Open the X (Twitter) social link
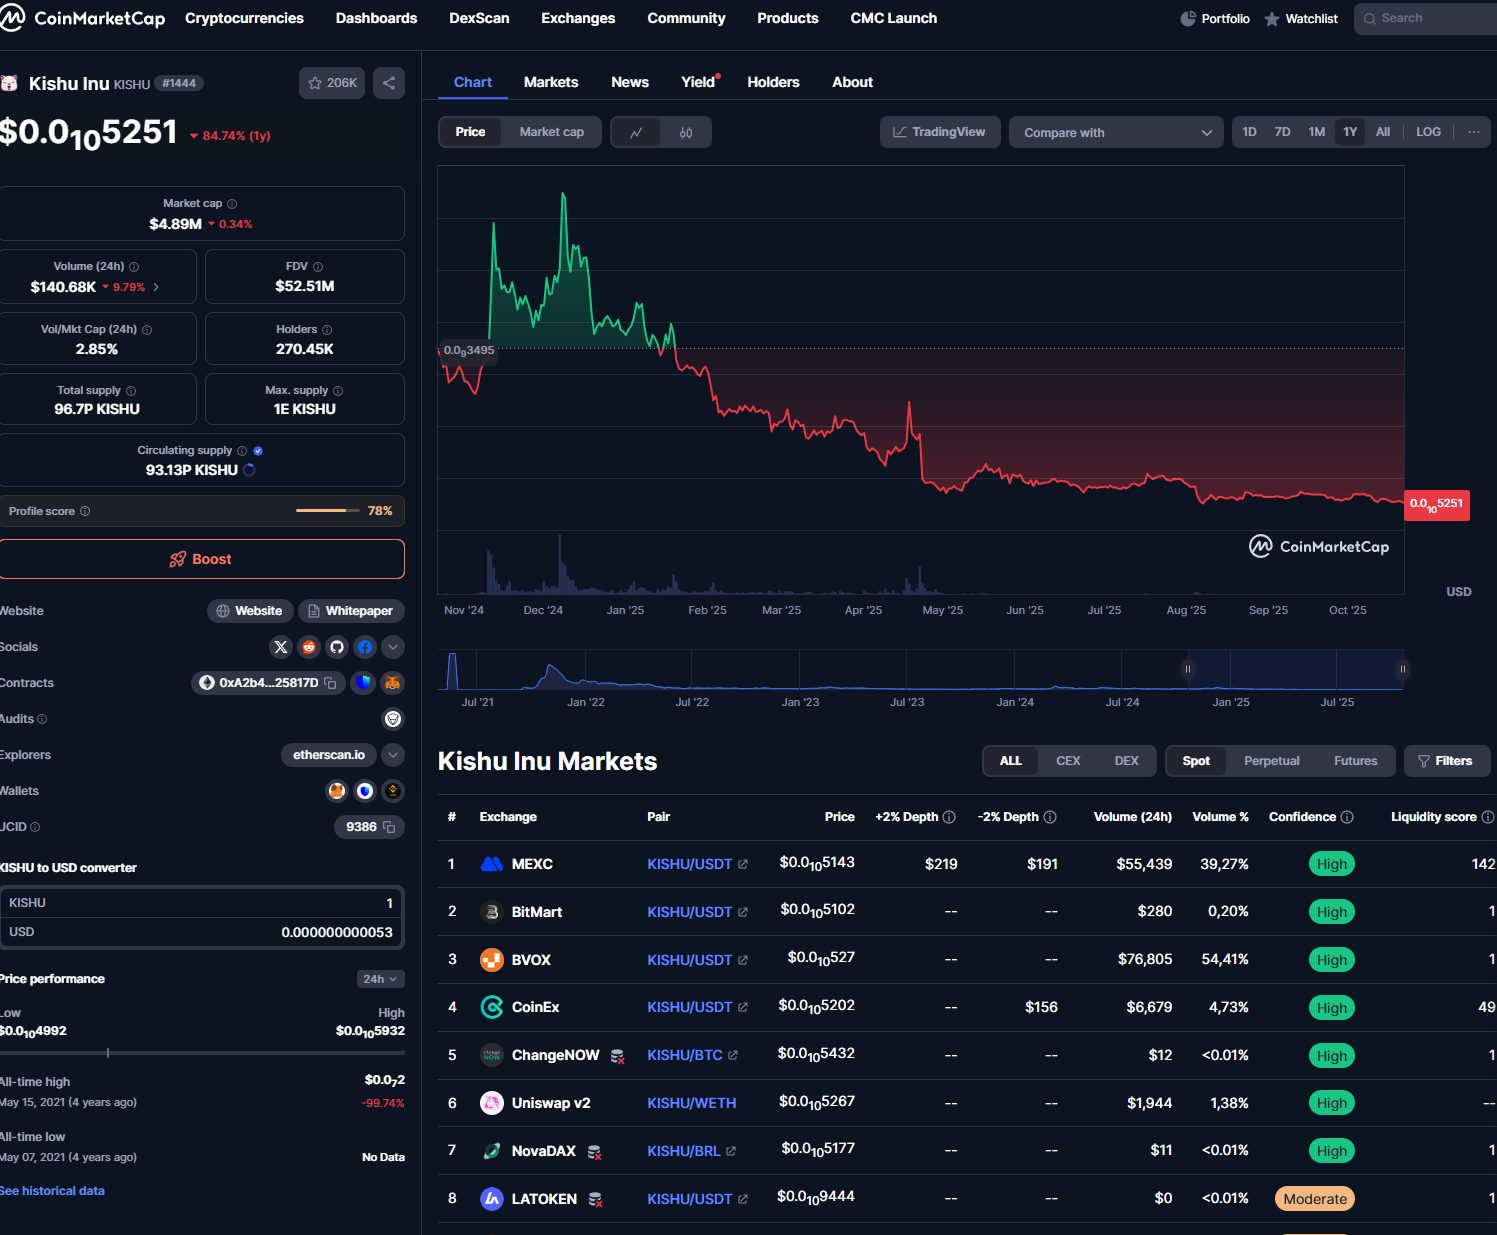 tap(281, 647)
